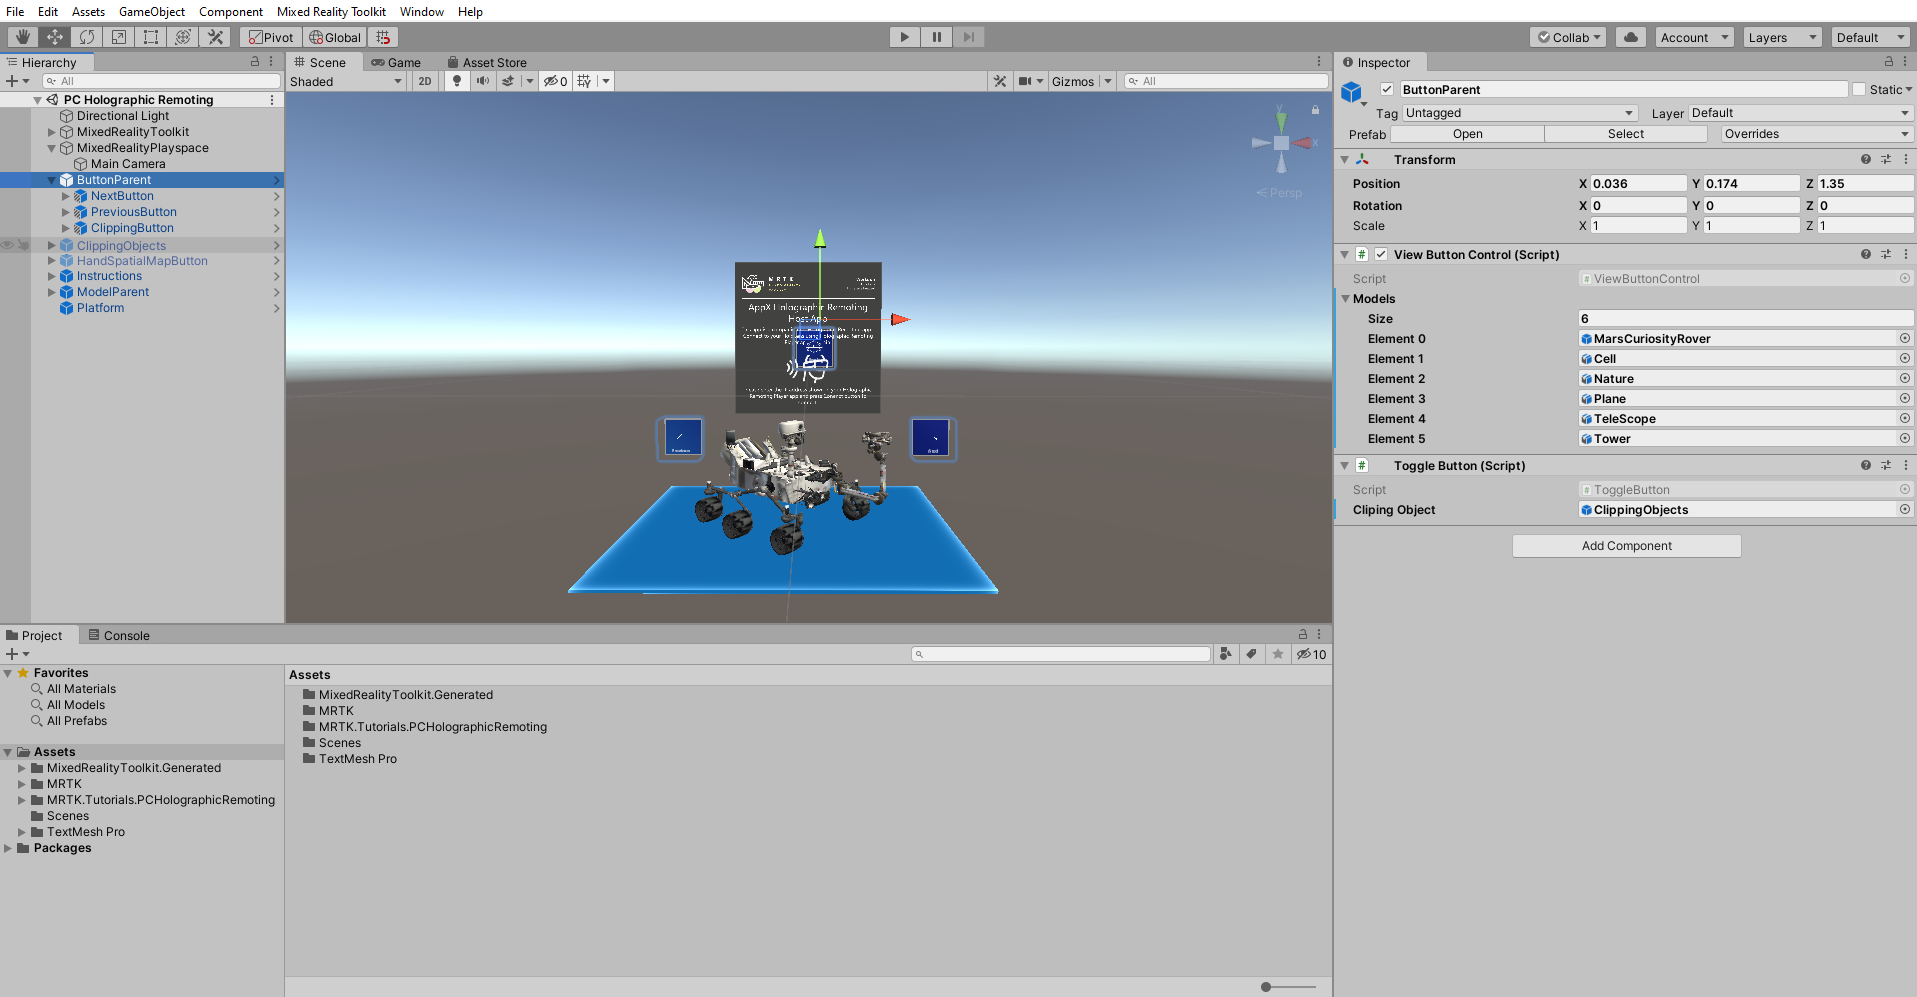Viewport: 1917px width, 997px height.
Task: Open the Mixed Reality Toolkit menu
Action: point(331,11)
